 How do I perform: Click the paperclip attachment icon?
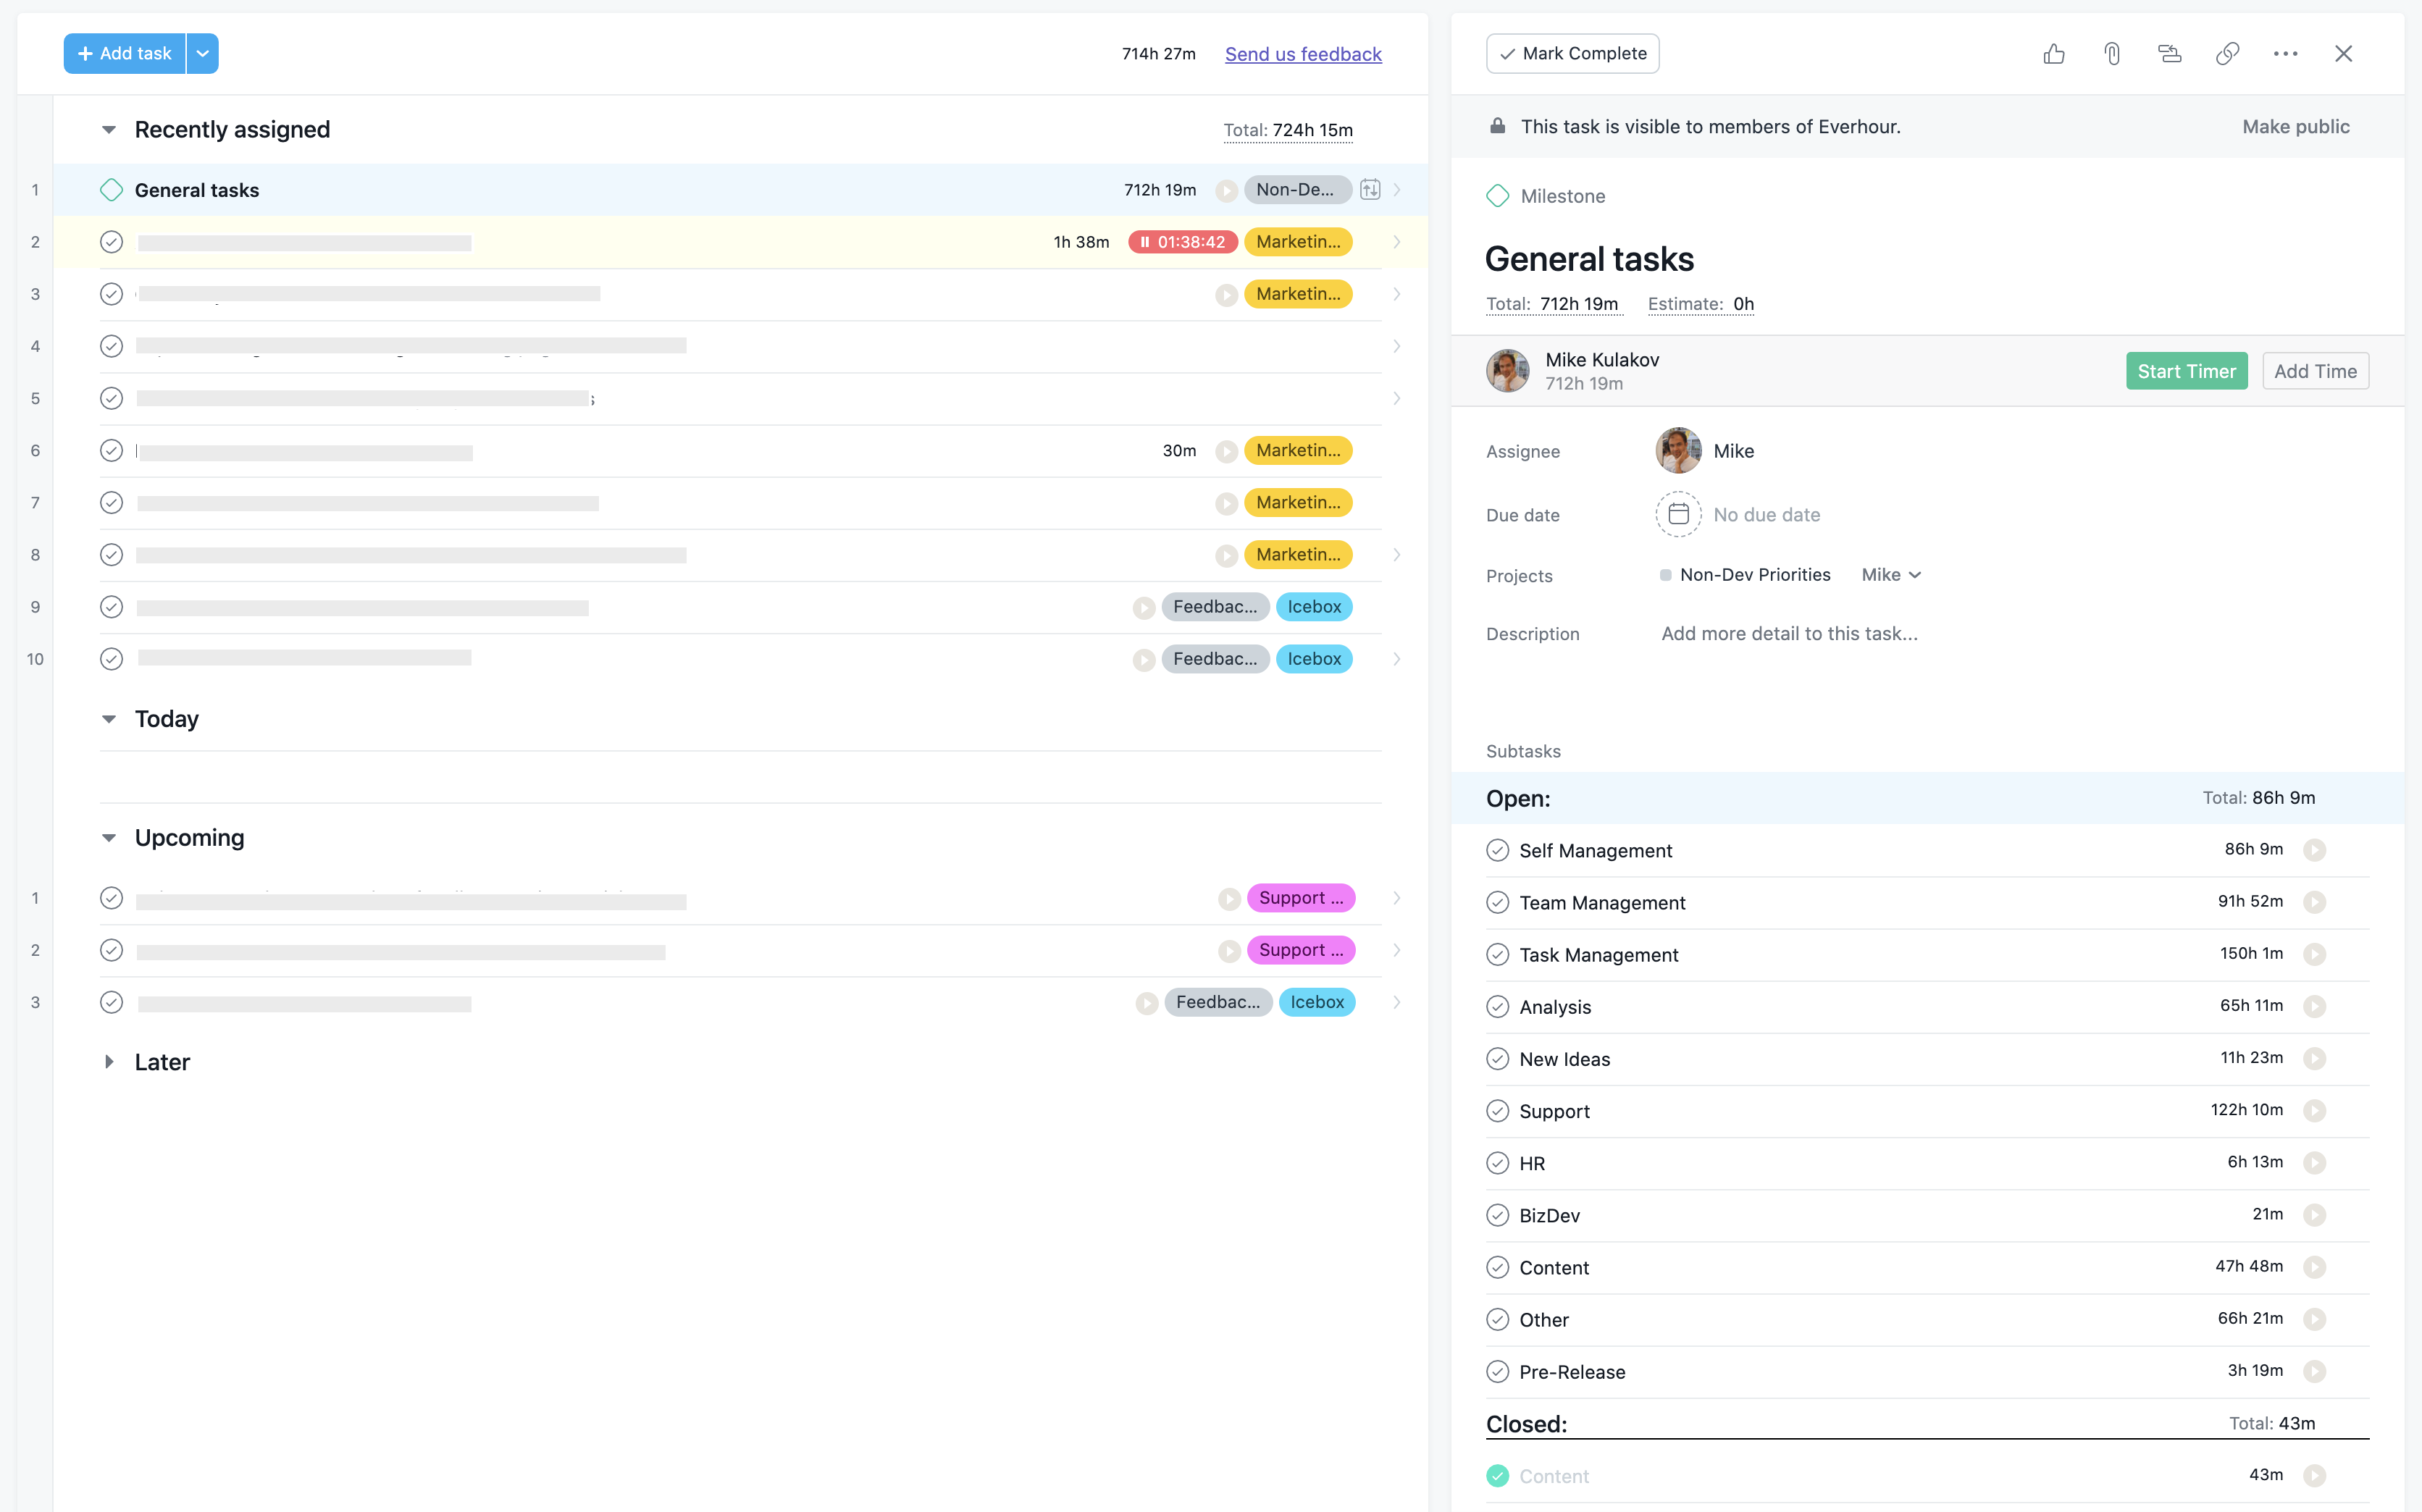[x=2112, y=54]
